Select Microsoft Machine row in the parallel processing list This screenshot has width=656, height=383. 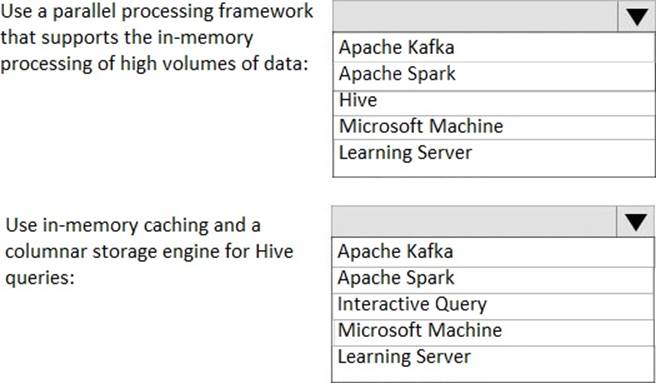click(494, 127)
